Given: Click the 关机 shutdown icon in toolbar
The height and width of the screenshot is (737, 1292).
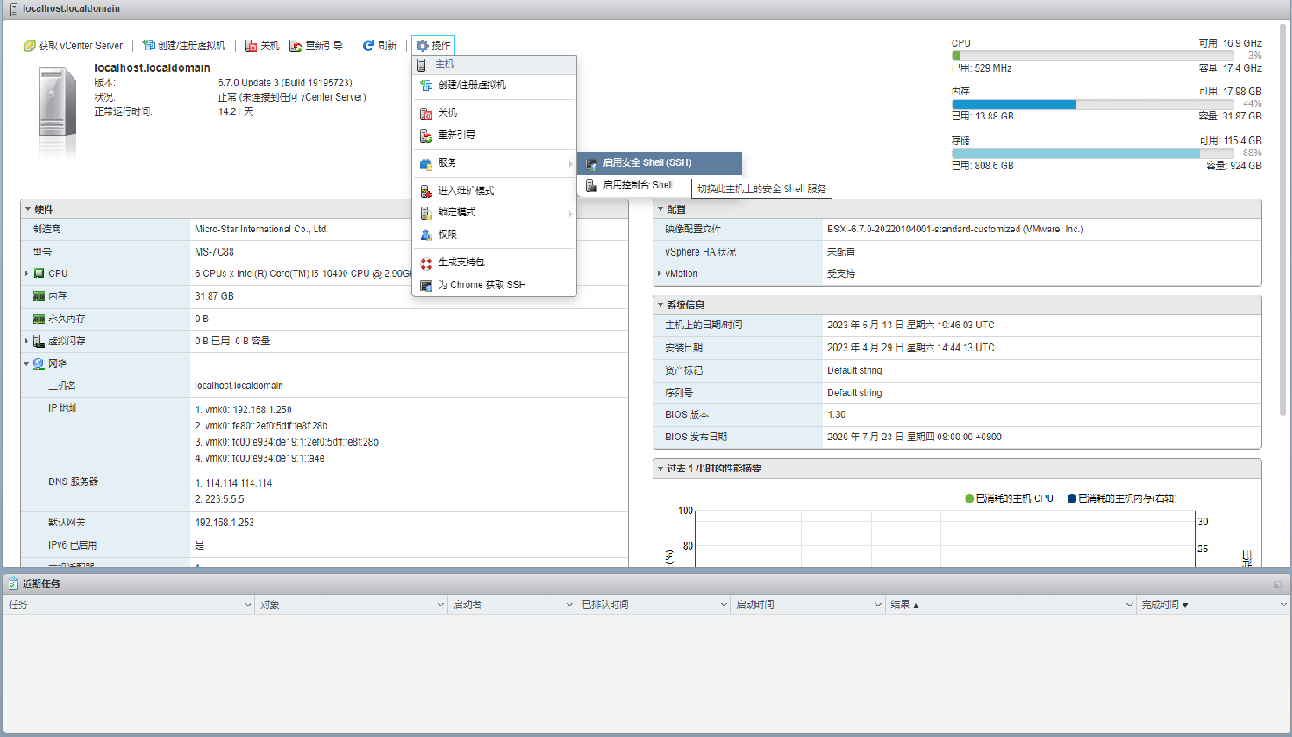Looking at the screenshot, I should point(250,46).
